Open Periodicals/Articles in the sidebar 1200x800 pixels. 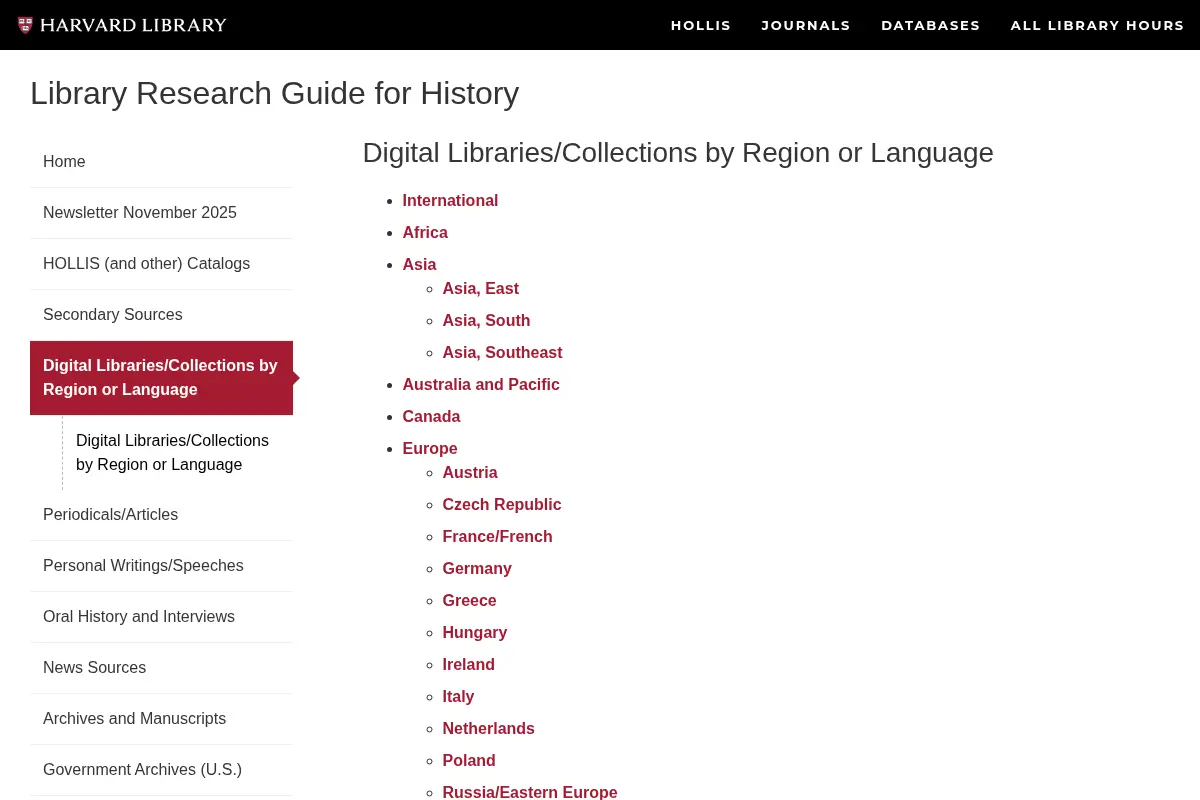[161, 515]
